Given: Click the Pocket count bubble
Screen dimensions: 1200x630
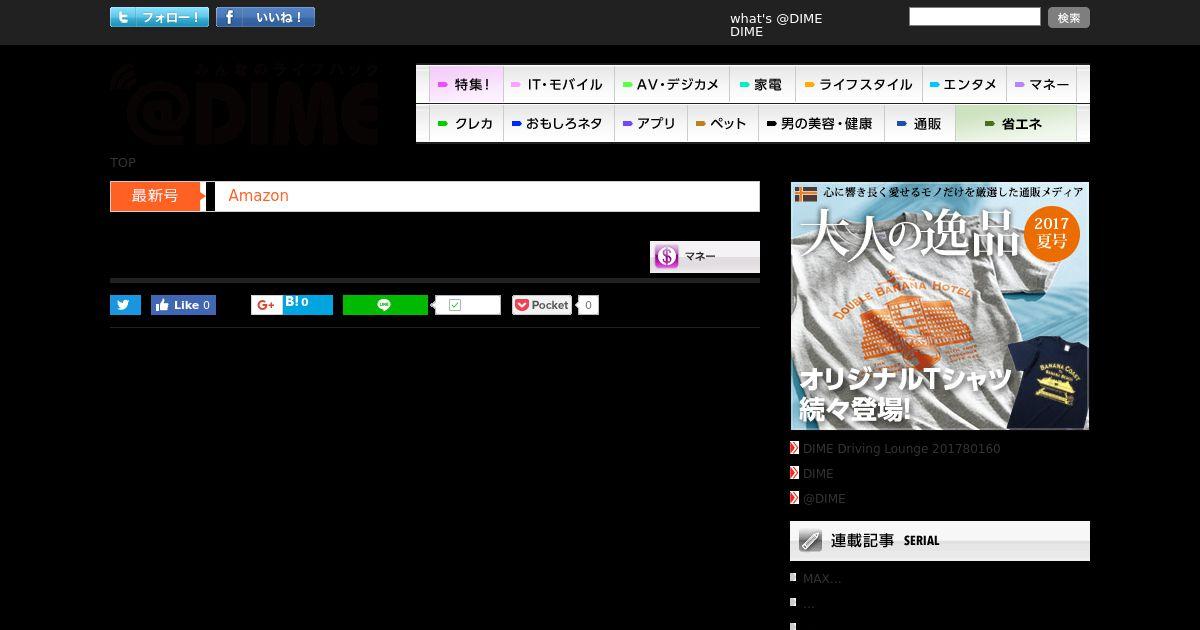Looking at the screenshot, I should 588,305.
